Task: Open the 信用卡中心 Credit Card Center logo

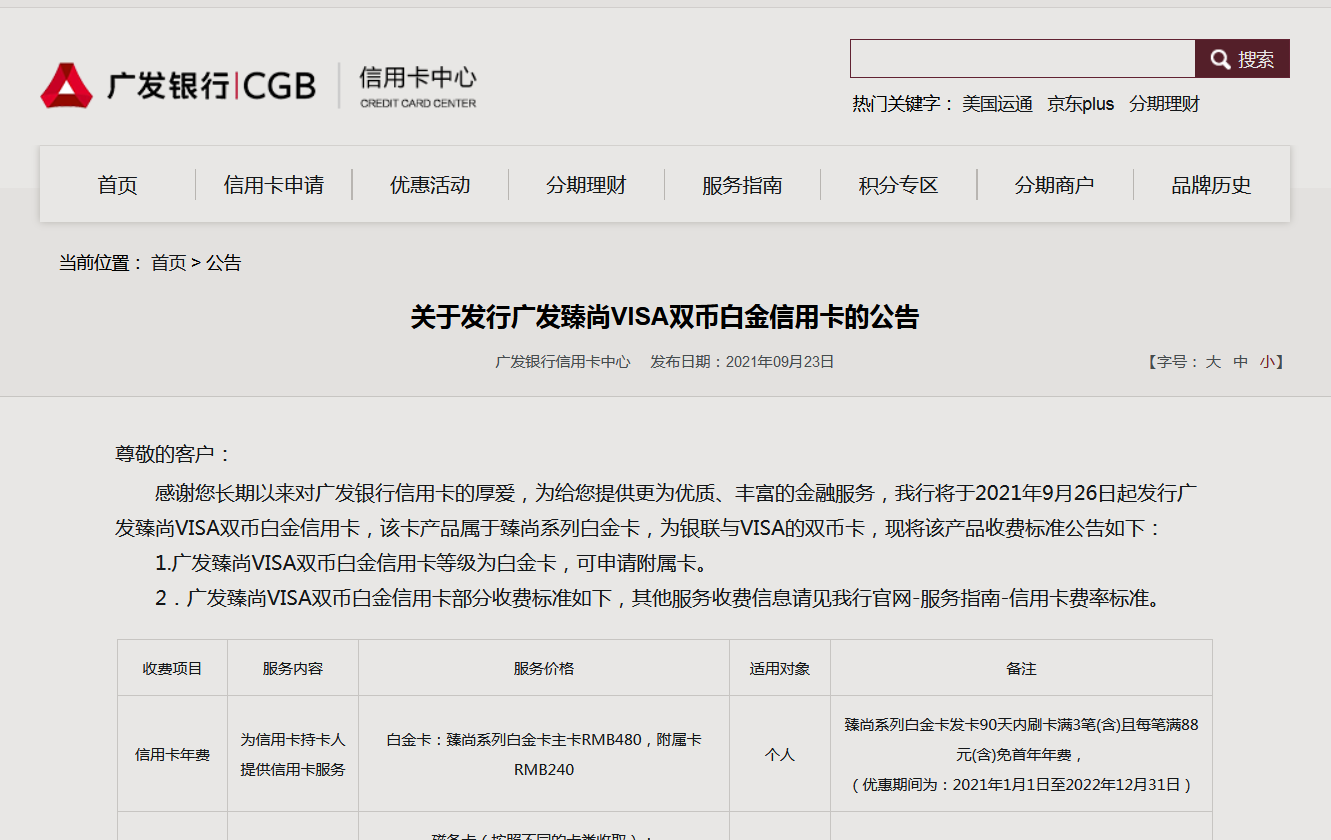Action: [x=418, y=86]
